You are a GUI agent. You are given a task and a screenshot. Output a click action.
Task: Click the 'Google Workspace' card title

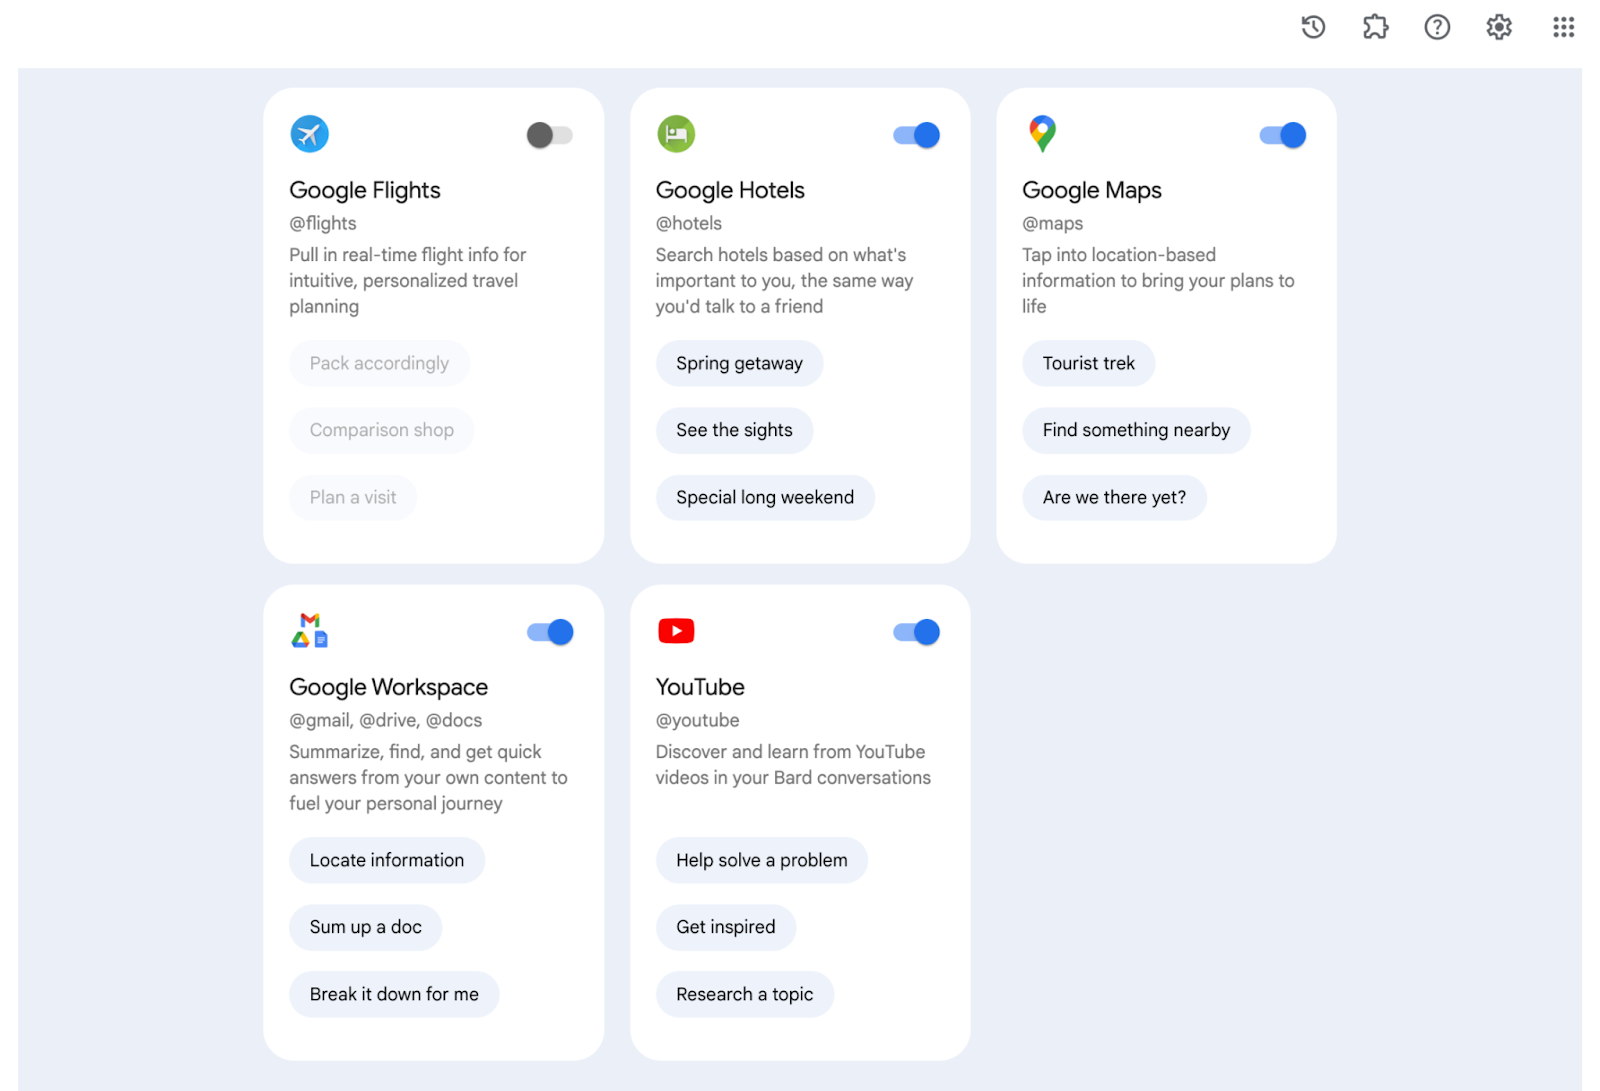pos(389,687)
